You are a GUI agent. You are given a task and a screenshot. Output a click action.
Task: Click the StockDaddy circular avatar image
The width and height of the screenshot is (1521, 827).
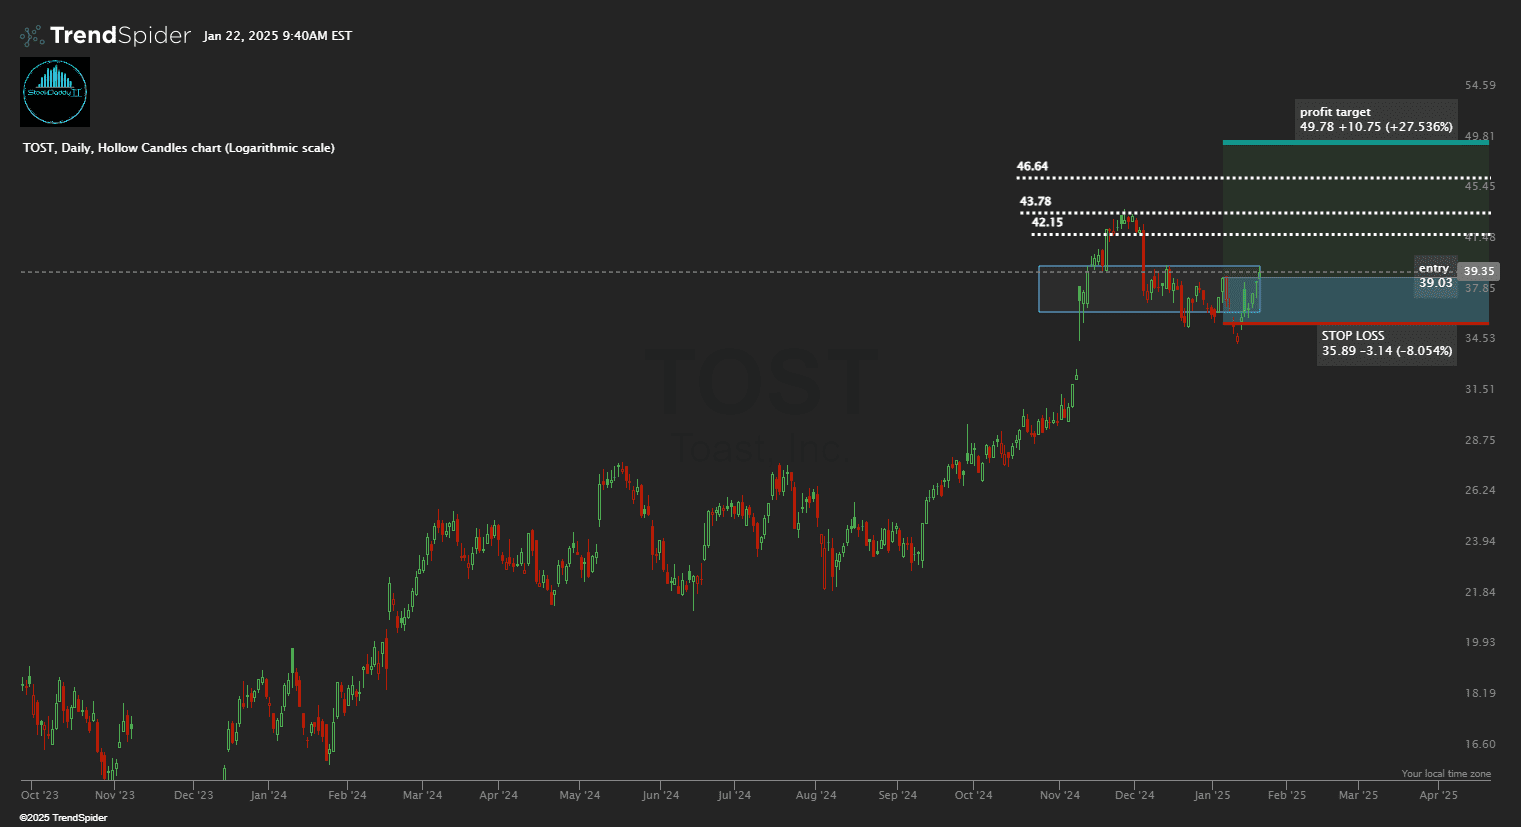tap(55, 92)
